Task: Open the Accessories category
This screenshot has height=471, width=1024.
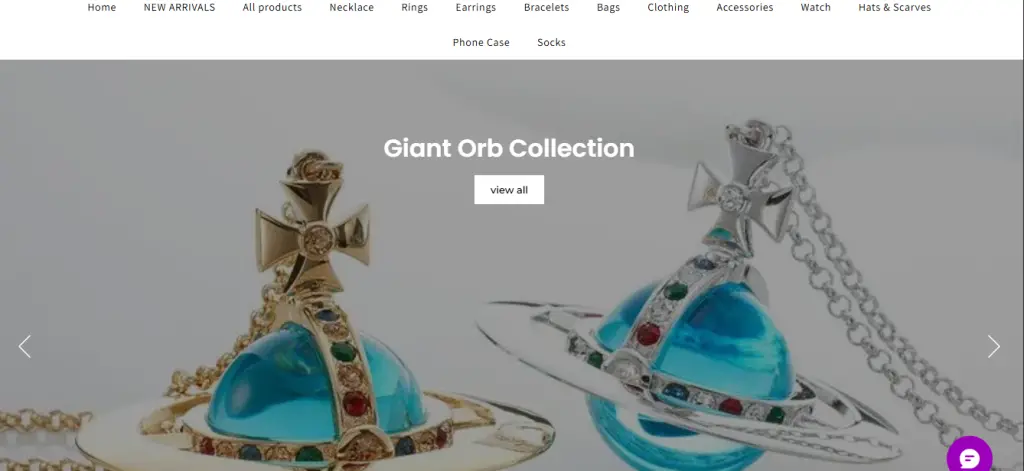Action: point(744,7)
